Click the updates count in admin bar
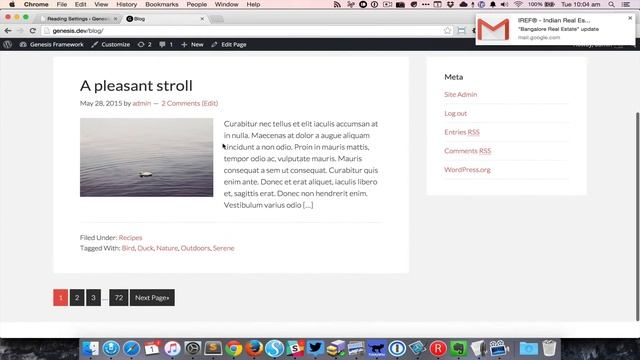Screen dimensions: 640x360 [x=144, y=44]
